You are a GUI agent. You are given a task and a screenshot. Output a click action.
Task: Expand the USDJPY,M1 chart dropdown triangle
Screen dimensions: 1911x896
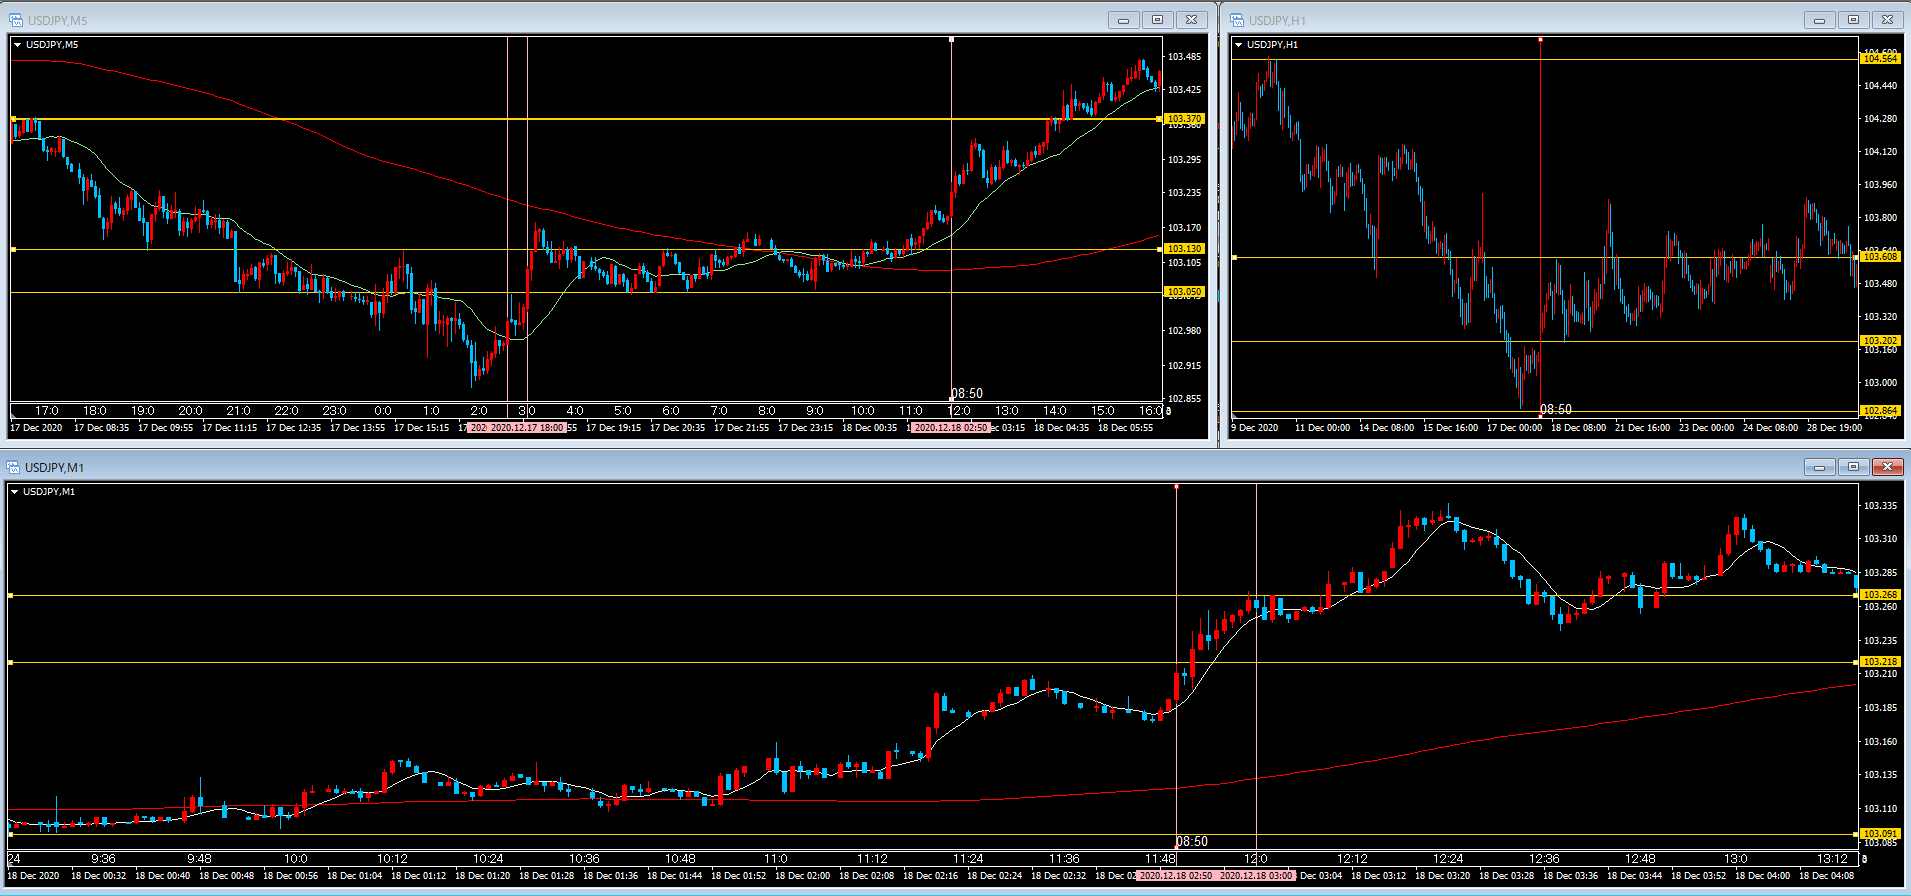click(x=15, y=492)
